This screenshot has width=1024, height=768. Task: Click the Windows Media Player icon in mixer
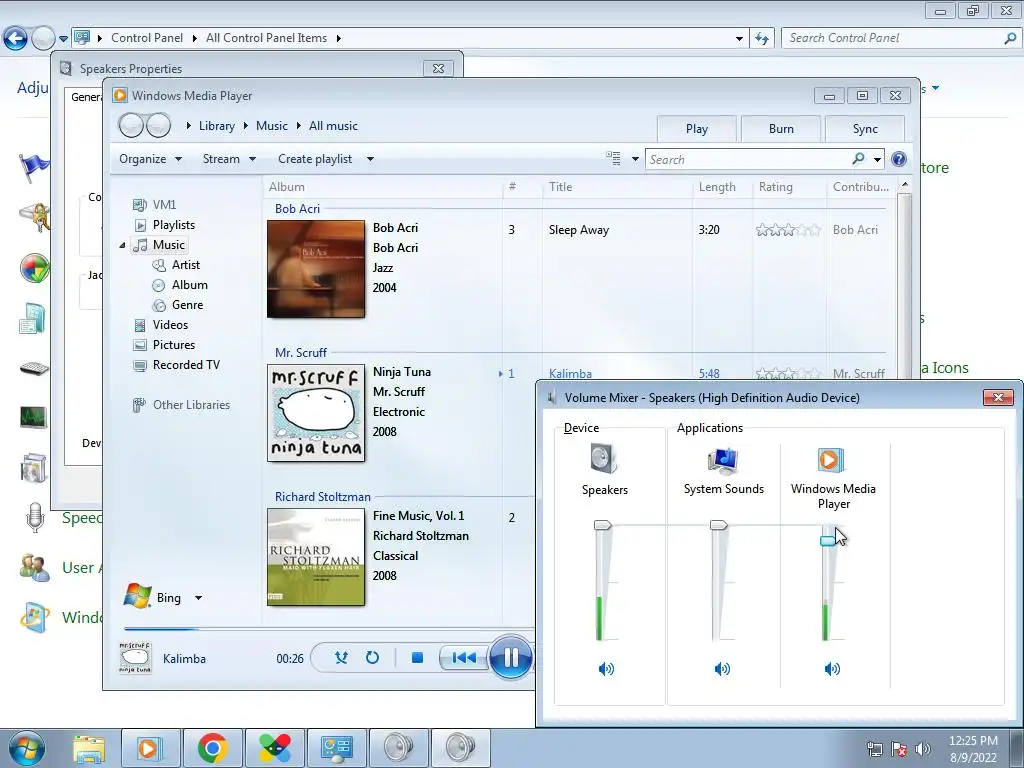click(x=831, y=460)
